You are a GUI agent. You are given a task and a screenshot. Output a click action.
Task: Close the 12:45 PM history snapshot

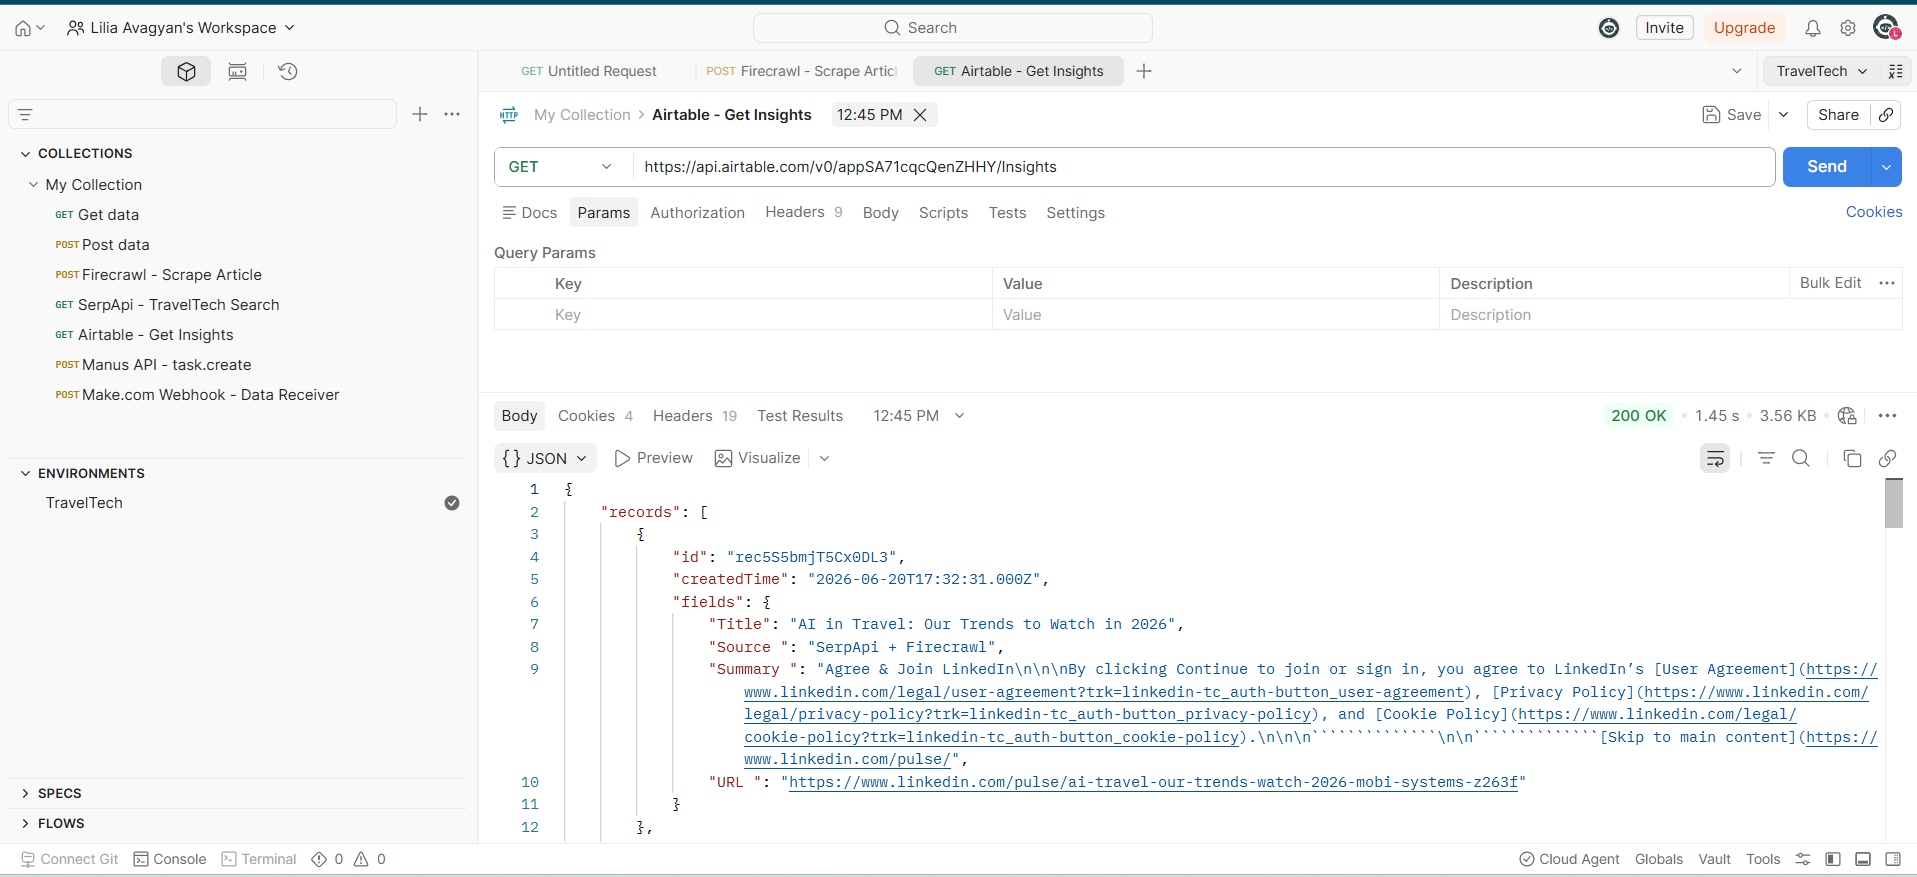tap(920, 115)
